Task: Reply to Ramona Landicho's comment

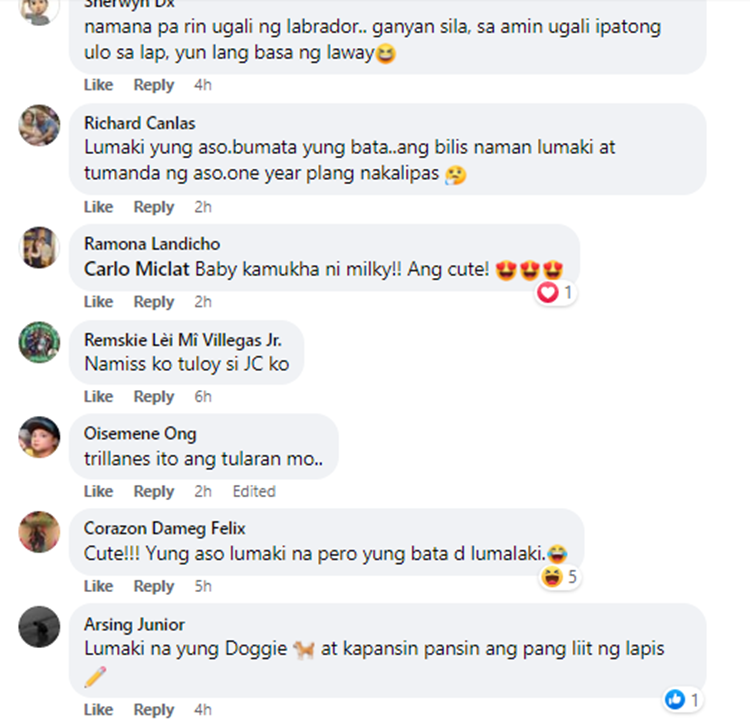Action: (x=154, y=302)
